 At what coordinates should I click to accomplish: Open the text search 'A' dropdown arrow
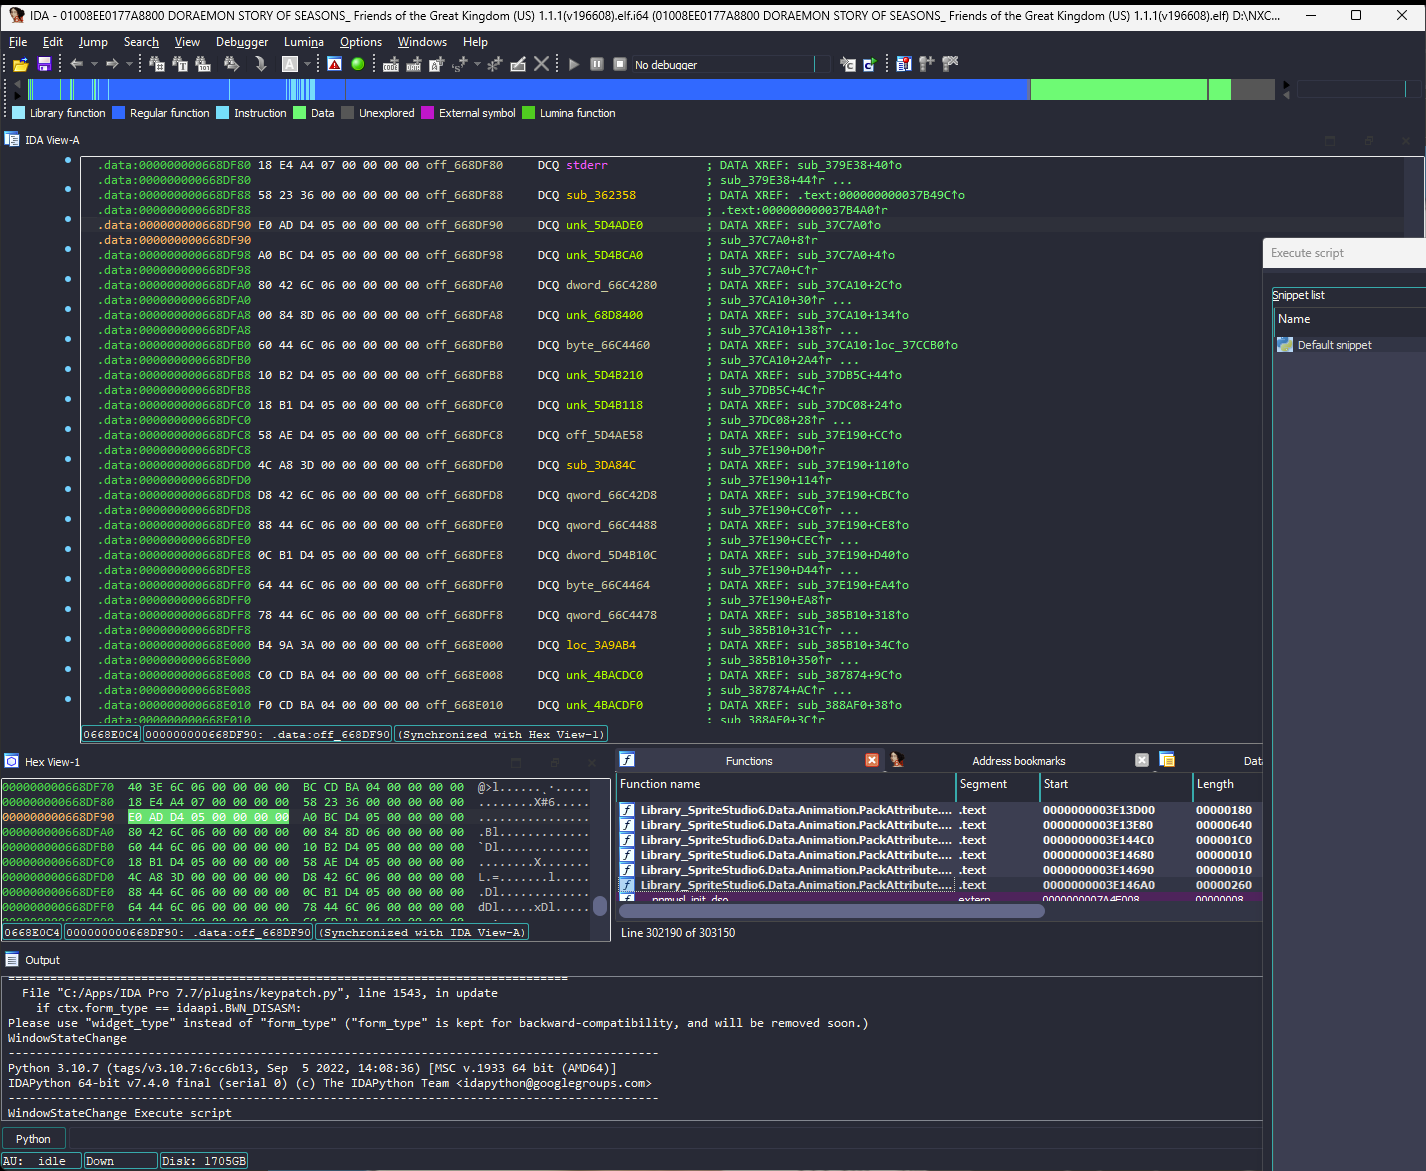308,64
